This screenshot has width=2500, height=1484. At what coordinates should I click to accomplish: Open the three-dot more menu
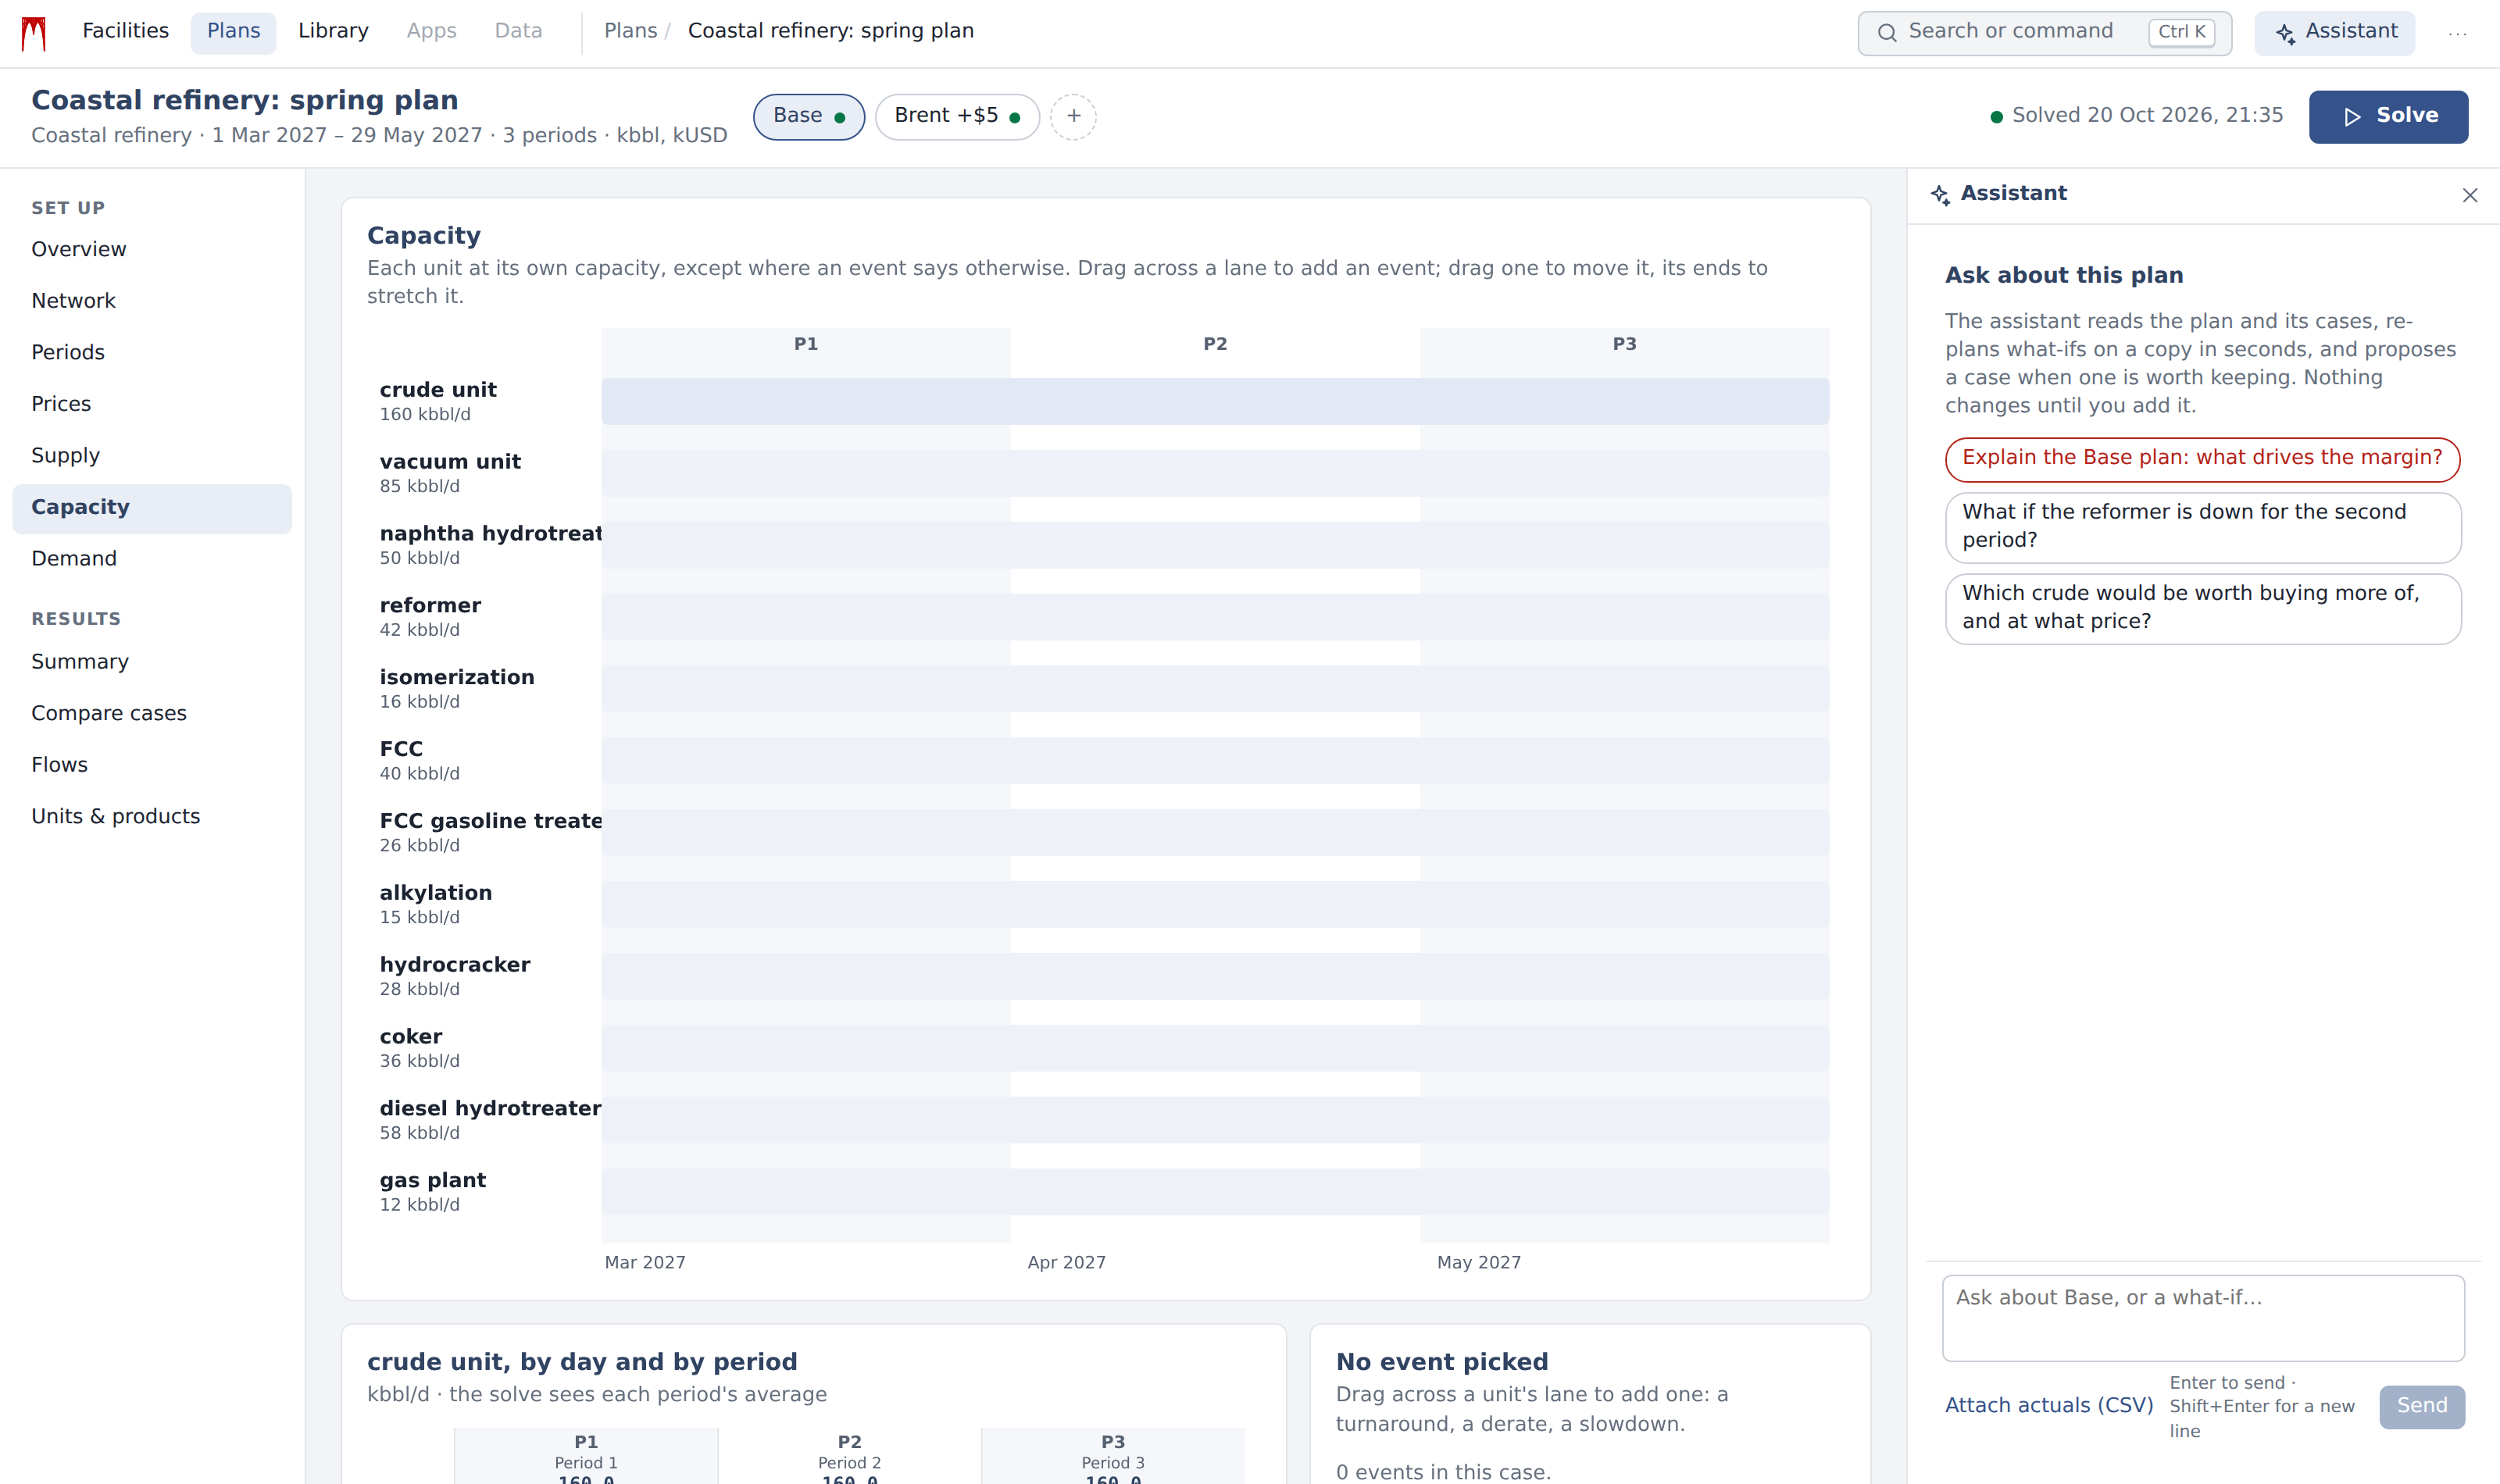point(2457,33)
